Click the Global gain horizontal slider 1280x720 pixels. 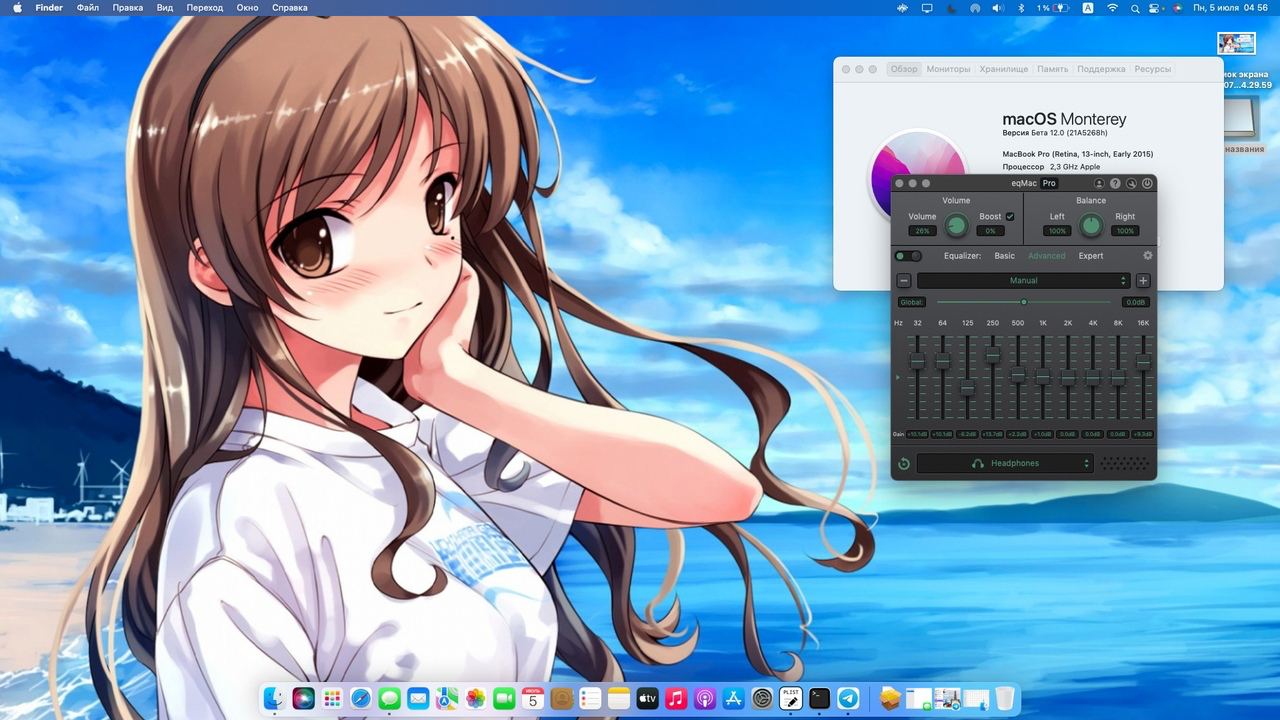(1023, 302)
